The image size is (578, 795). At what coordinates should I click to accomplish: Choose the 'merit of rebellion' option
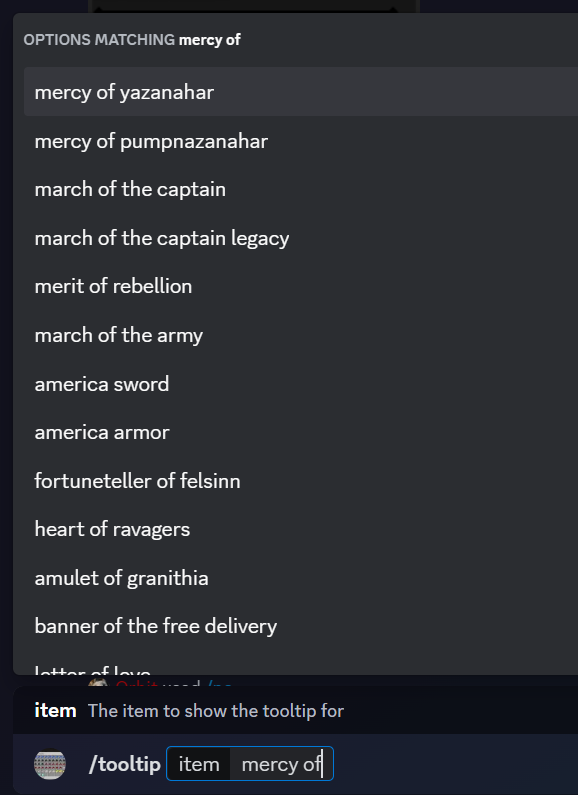click(x=301, y=286)
